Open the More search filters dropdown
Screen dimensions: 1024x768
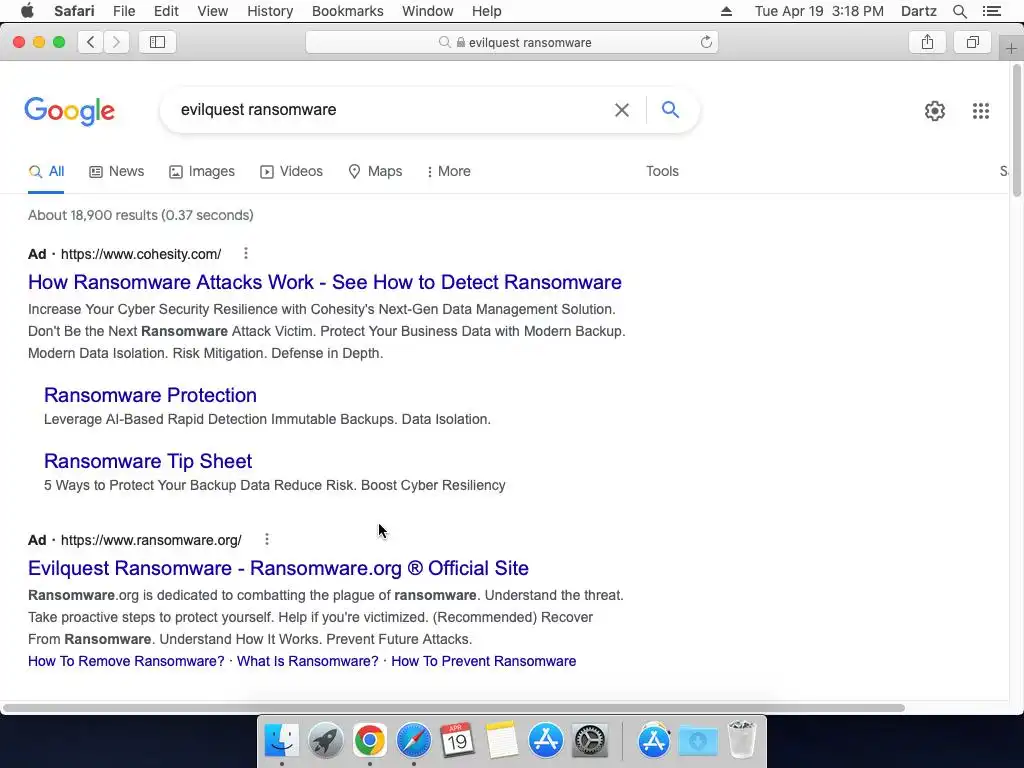pos(448,171)
